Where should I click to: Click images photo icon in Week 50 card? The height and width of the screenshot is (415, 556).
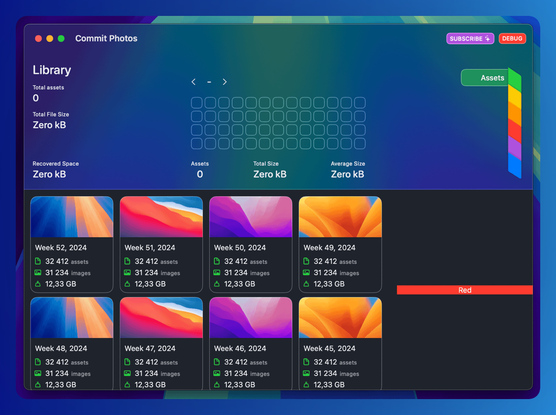[217, 272]
